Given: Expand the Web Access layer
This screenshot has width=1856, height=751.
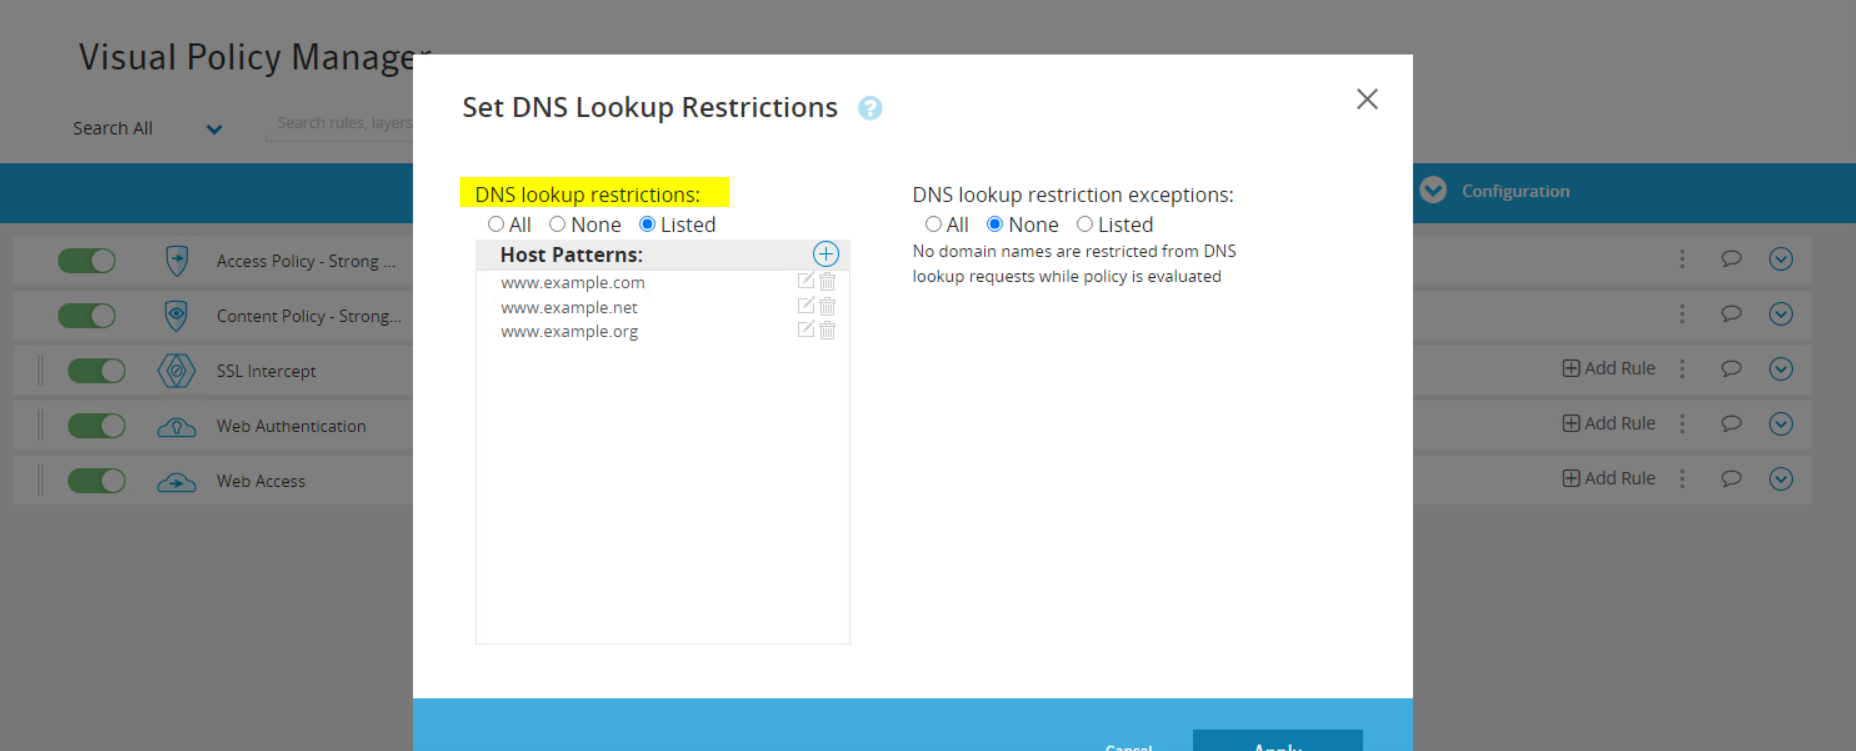Looking at the screenshot, I should click(1780, 479).
